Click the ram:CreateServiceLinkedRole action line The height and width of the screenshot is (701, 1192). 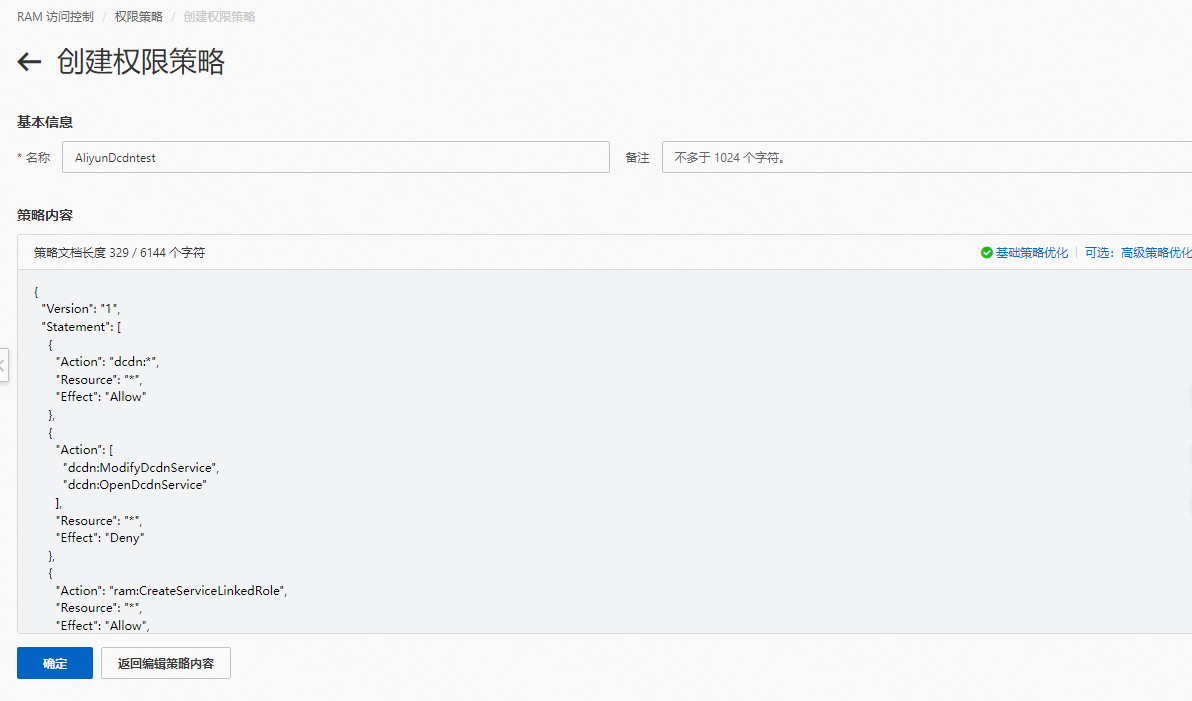pos(172,591)
